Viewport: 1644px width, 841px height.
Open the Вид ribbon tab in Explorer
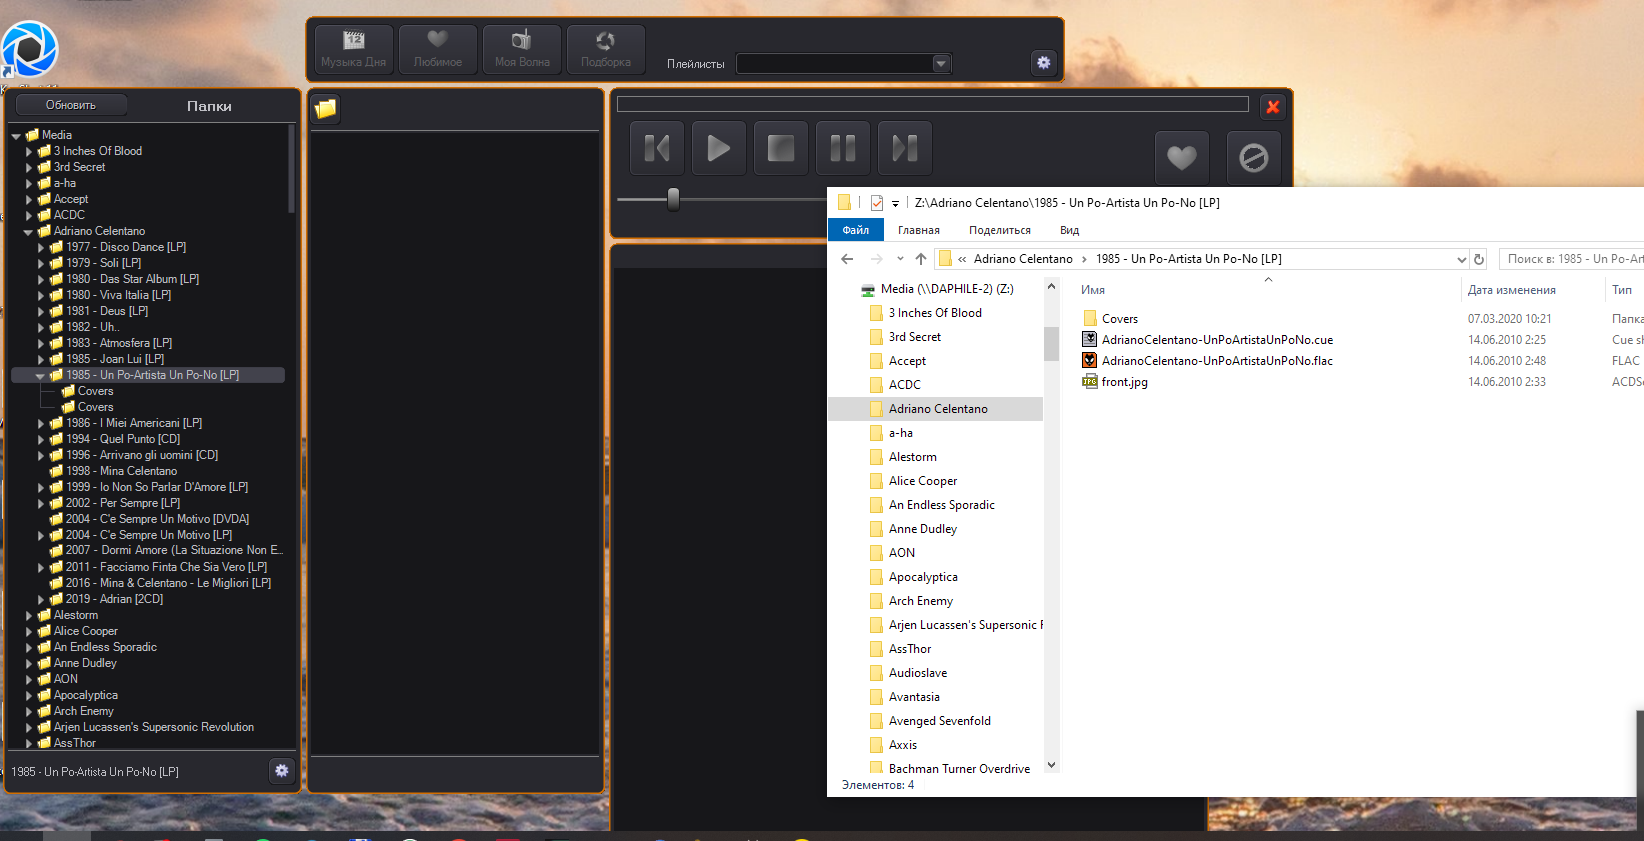pyautogui.click(x=1070, y=230)
